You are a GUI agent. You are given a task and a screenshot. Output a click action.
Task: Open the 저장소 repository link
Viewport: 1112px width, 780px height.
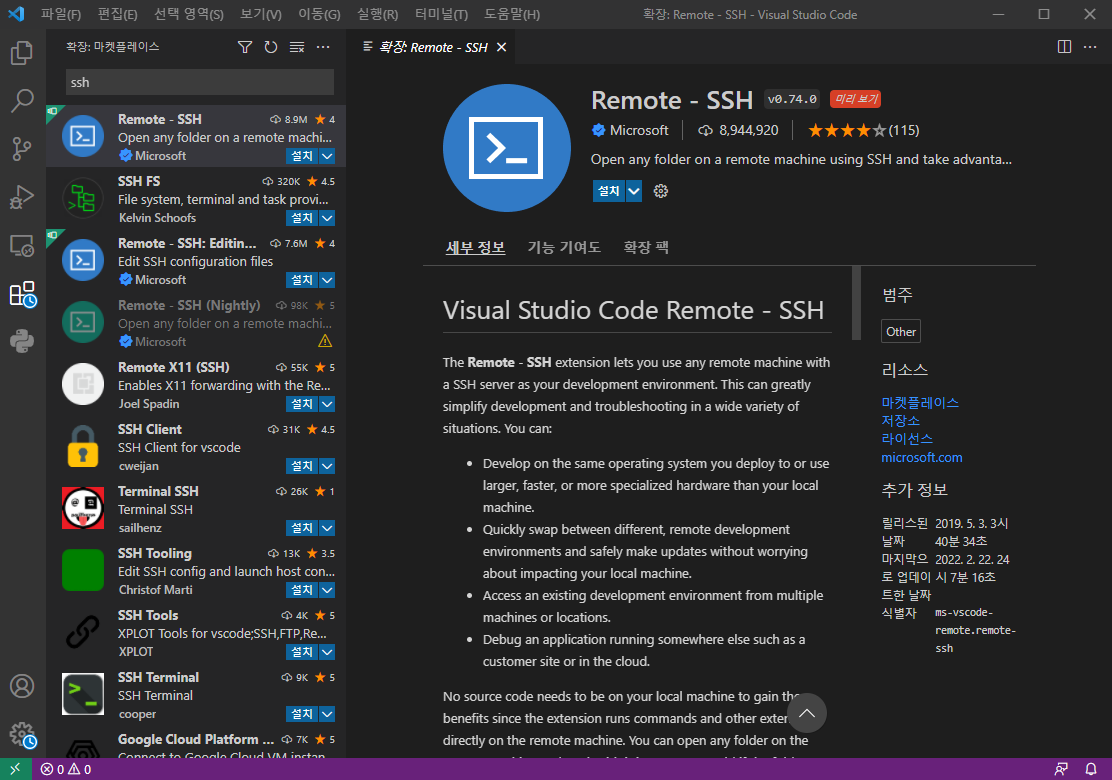(900, 420)
